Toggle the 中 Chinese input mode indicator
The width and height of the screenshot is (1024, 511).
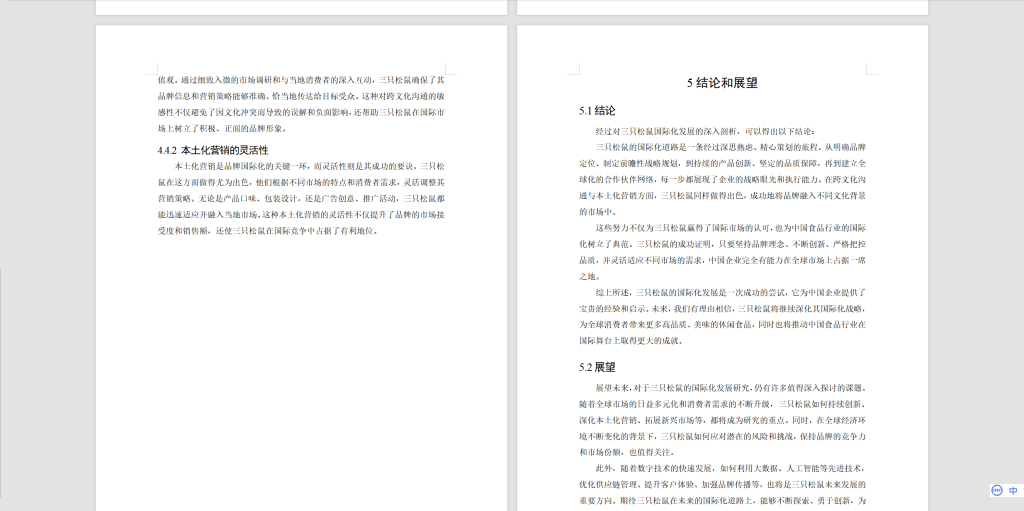(x=1014, y=490)
